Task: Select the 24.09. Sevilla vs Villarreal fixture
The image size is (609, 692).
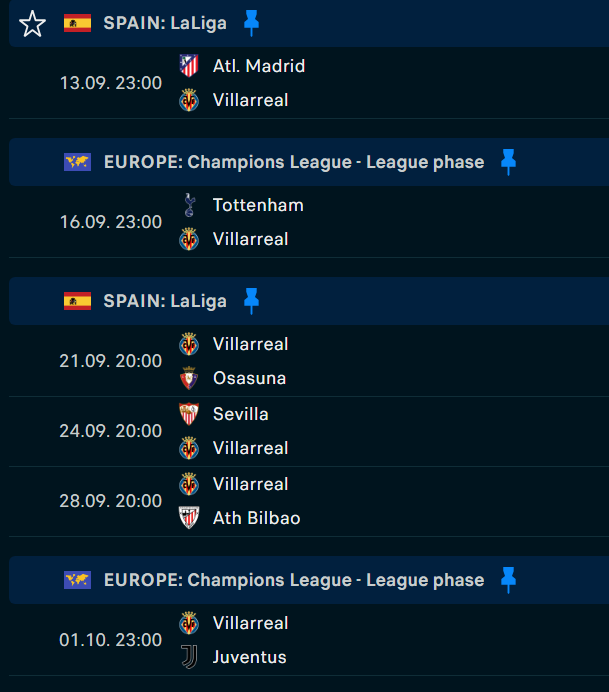Action: pos(309,431)
